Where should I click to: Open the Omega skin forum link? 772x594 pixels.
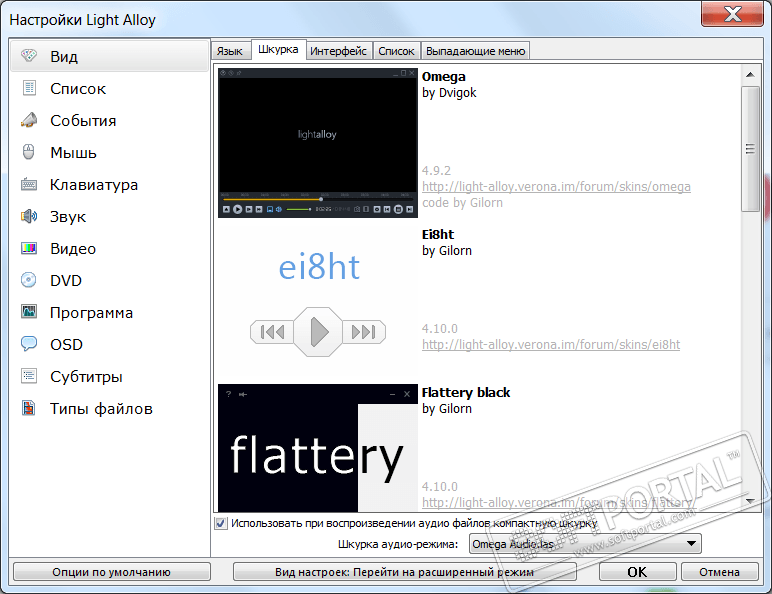[556, 187]
